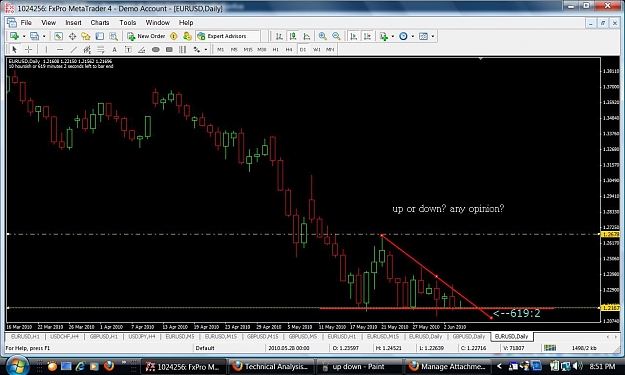Image resolution: width=625 pixels, height=375 pixels.
Task: Switch to line chart type
Action: (x=307, y=36)
